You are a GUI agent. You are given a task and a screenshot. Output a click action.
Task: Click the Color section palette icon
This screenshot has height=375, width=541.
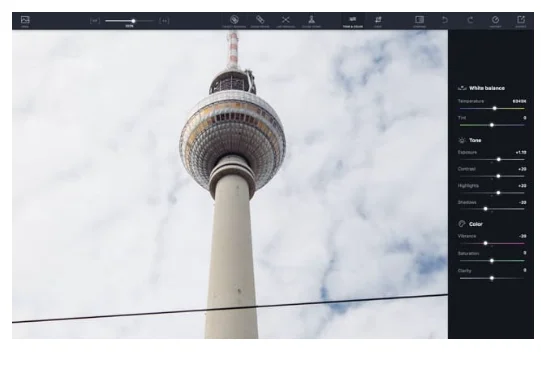pos(462,224)
